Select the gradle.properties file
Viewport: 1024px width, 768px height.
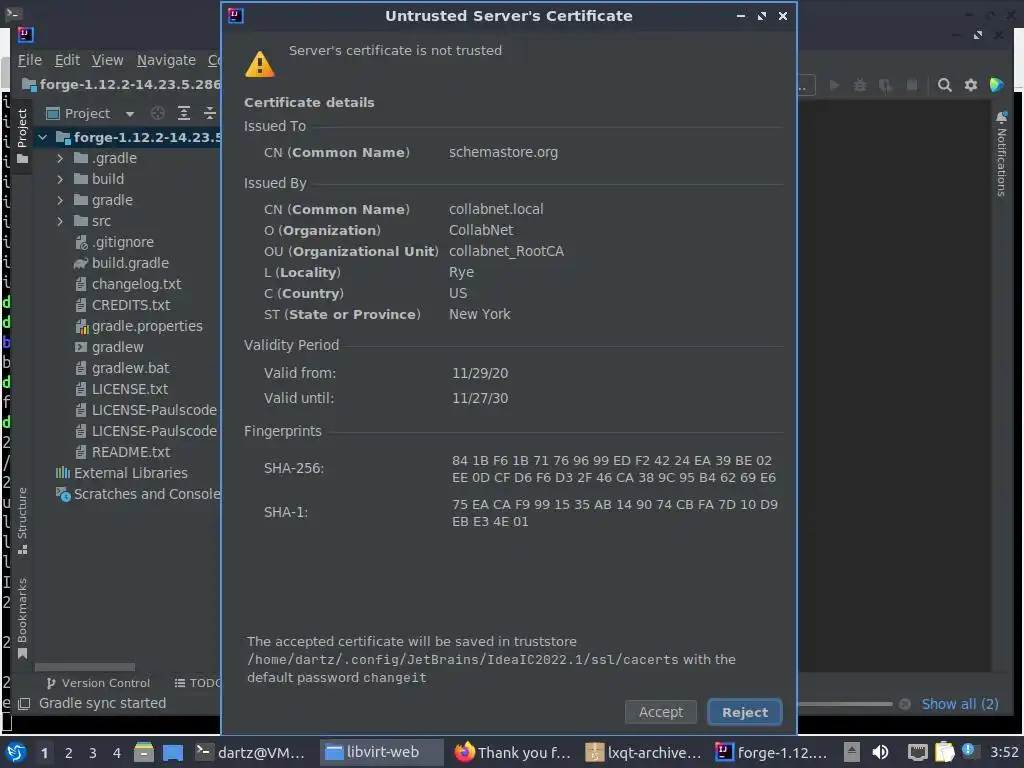point(146,326)
